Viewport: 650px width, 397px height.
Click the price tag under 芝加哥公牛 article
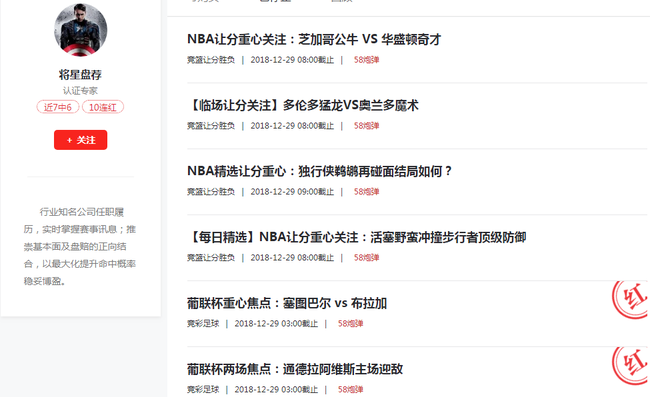pyautogui.click(x=366, y=60)
